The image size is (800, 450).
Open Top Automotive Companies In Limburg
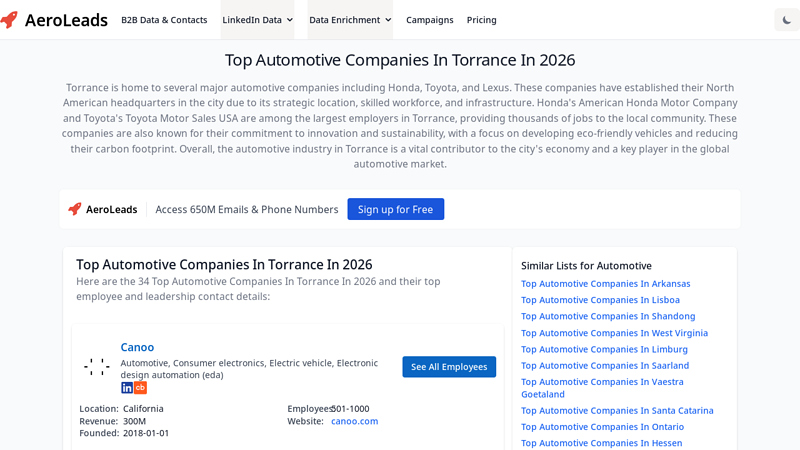604,349
